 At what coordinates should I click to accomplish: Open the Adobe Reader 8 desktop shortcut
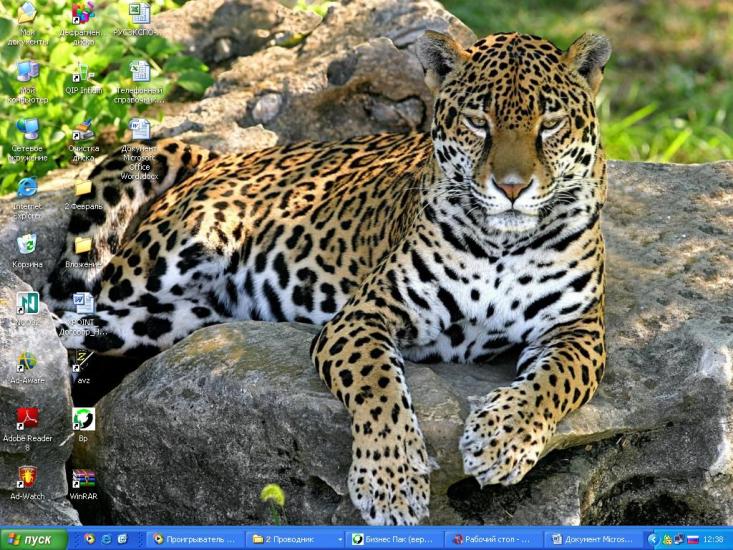[27, 418]
